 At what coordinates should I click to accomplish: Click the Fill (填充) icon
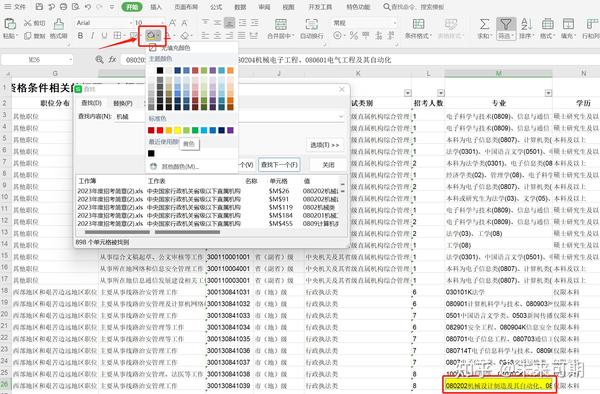pos(568,24)
